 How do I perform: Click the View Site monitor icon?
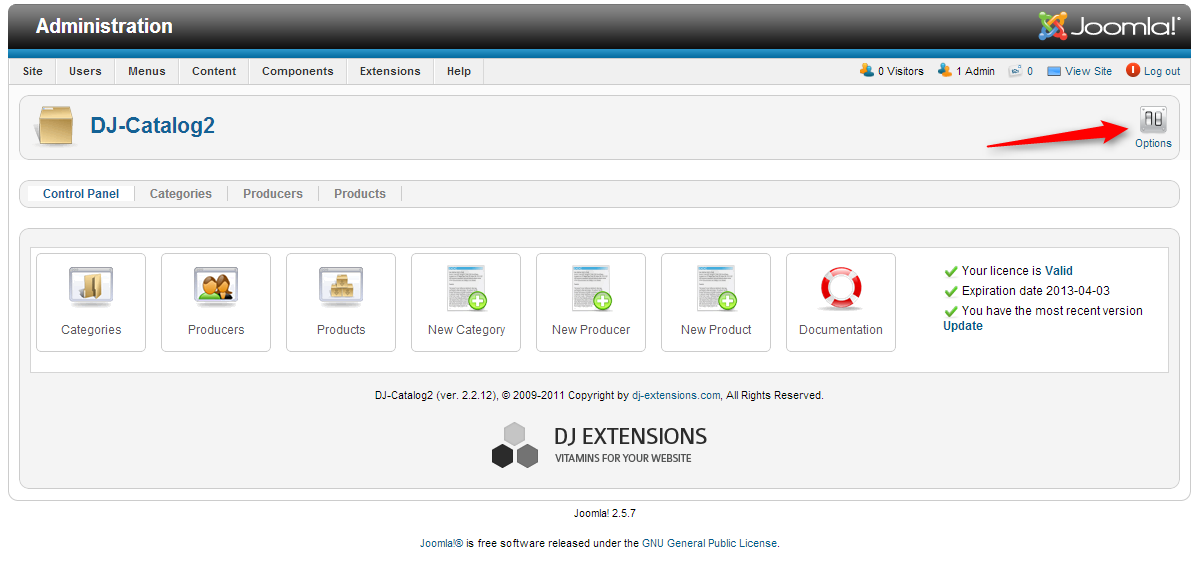coord(1054,71)
